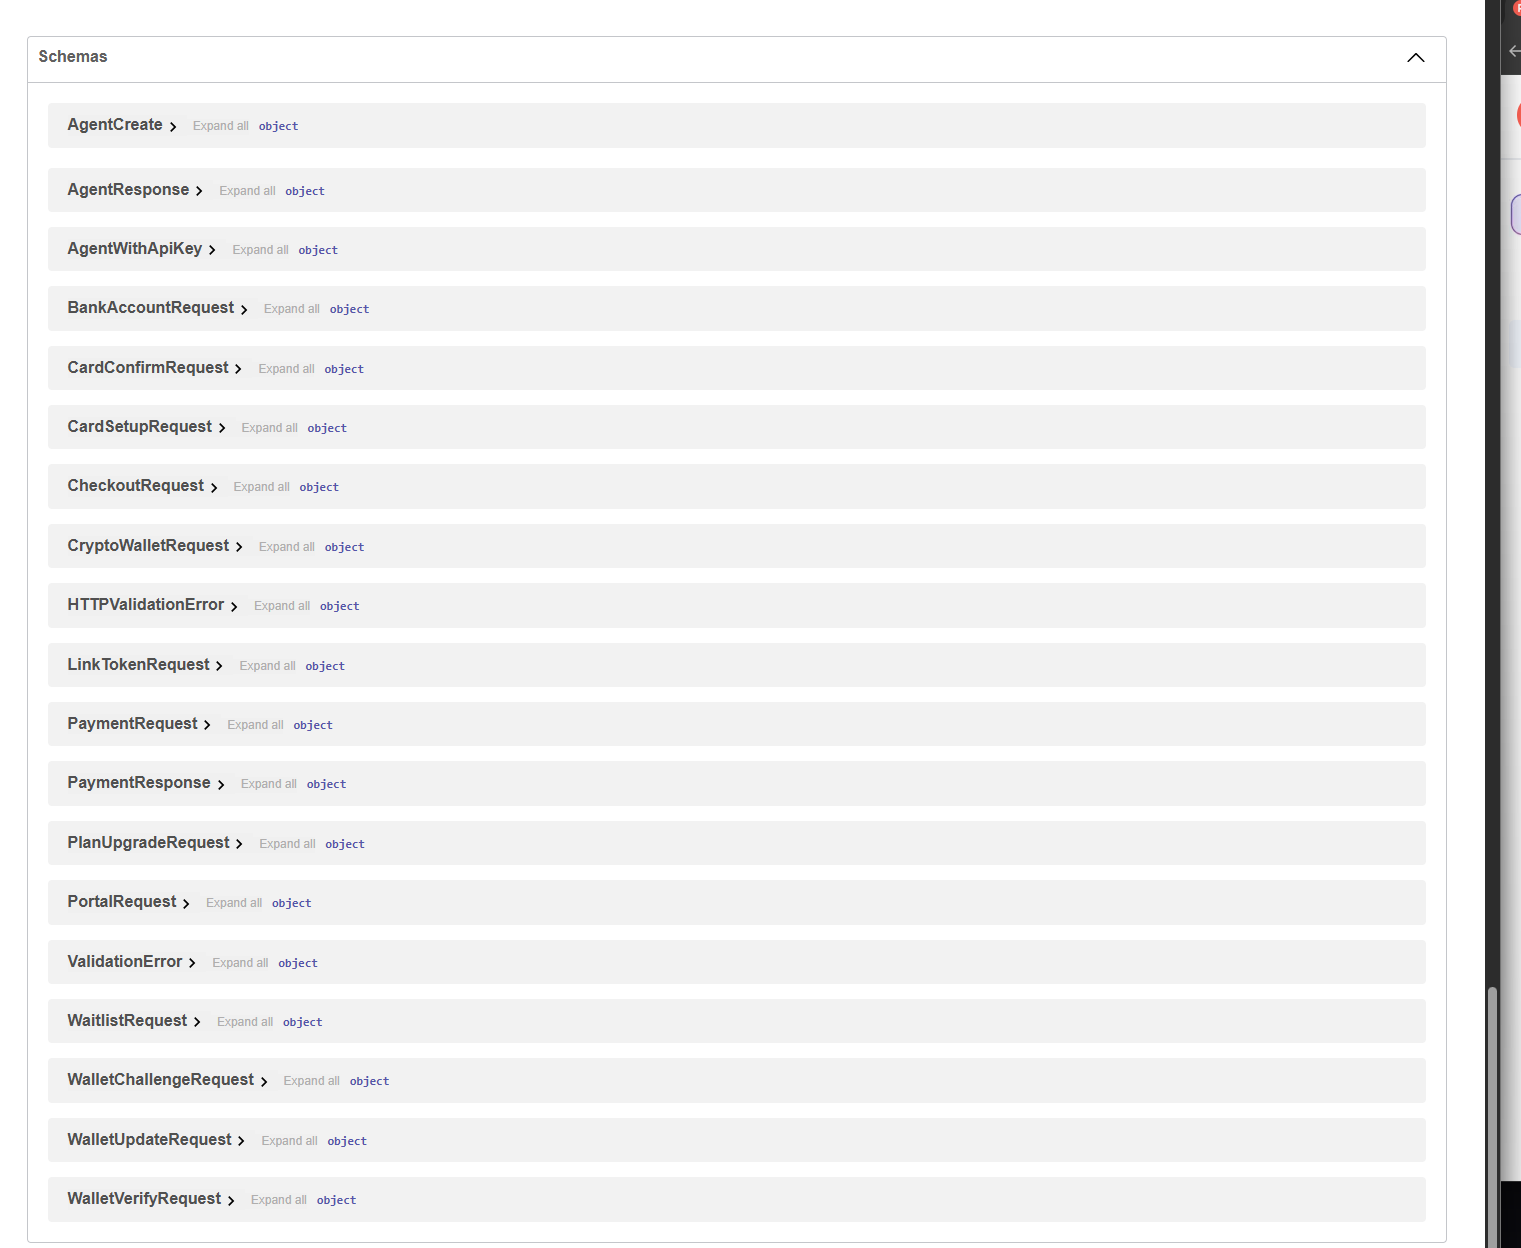Click Expand all next to PaymentRequest
The width and height of the screenshot is (1521, 1248).
tap(254, 724)
